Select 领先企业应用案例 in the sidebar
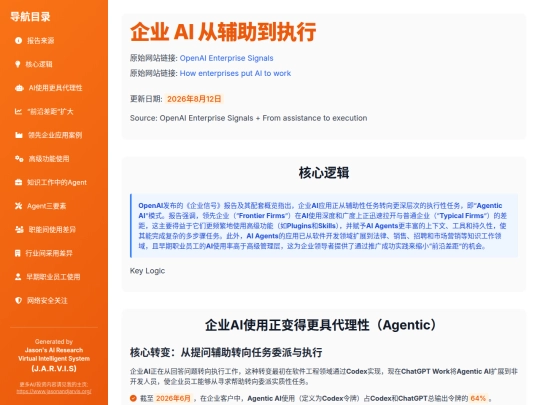Screen dimensions: 540x405 point(55,135)
